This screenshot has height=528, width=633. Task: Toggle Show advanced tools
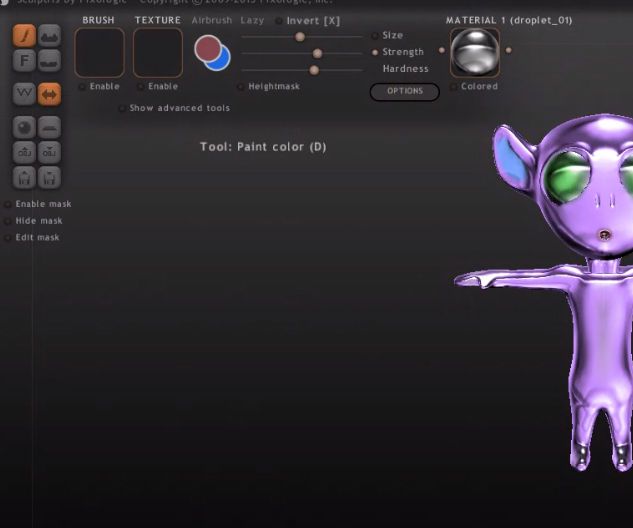pyautogui.click(x=122, y=109)
